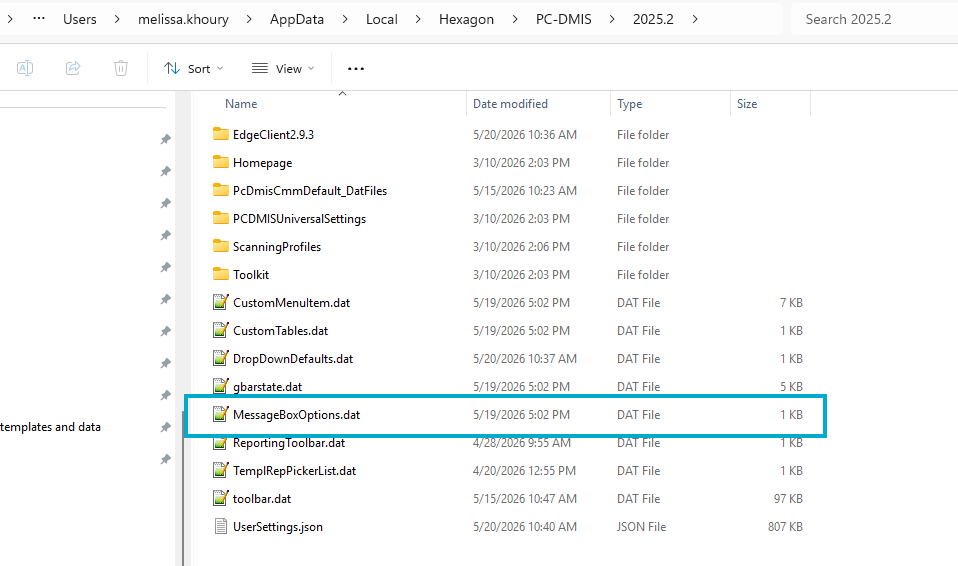Image resolution: width=958 pixels, height=566 pixels.
Task: Select the PCDMISUniversalSettings folder icon
Action: pos(221,218)
